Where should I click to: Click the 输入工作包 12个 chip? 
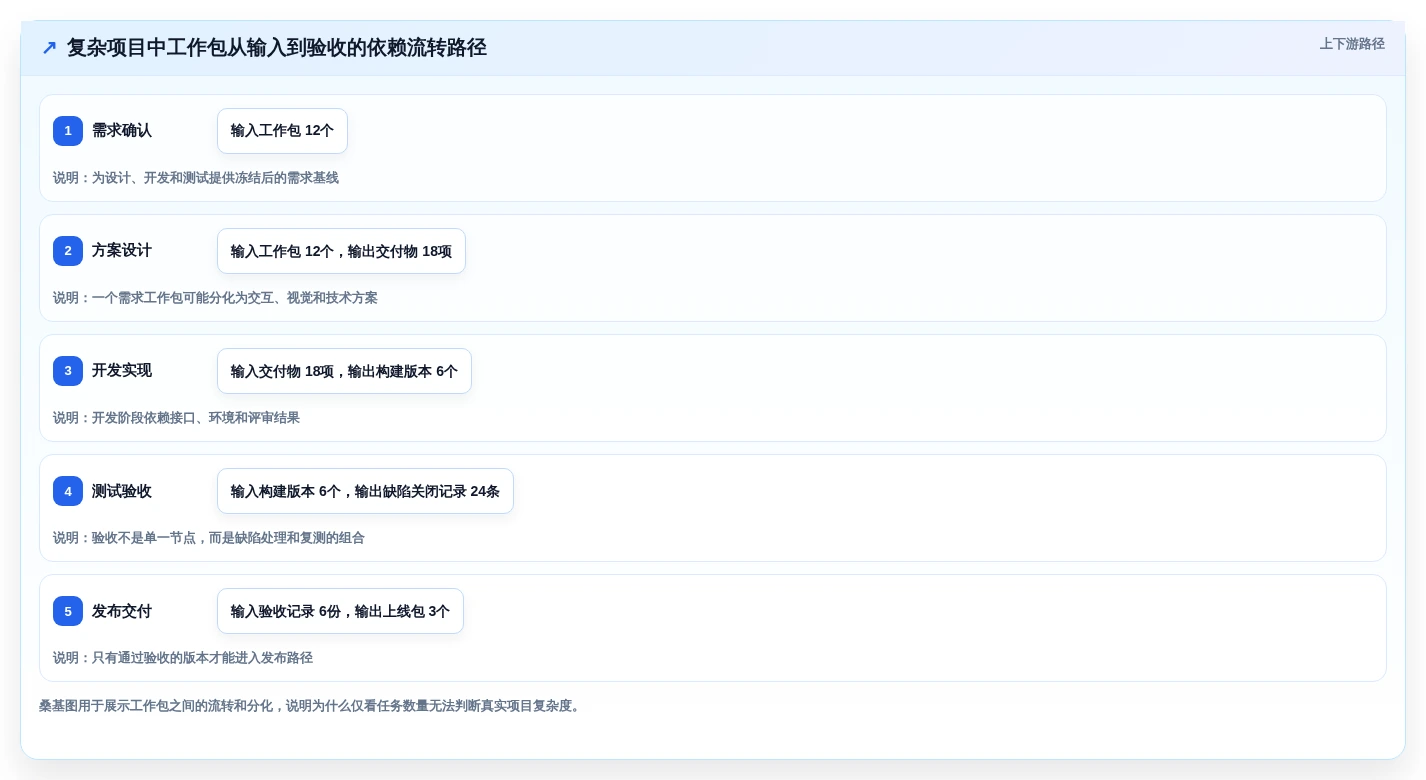point(282,131)
